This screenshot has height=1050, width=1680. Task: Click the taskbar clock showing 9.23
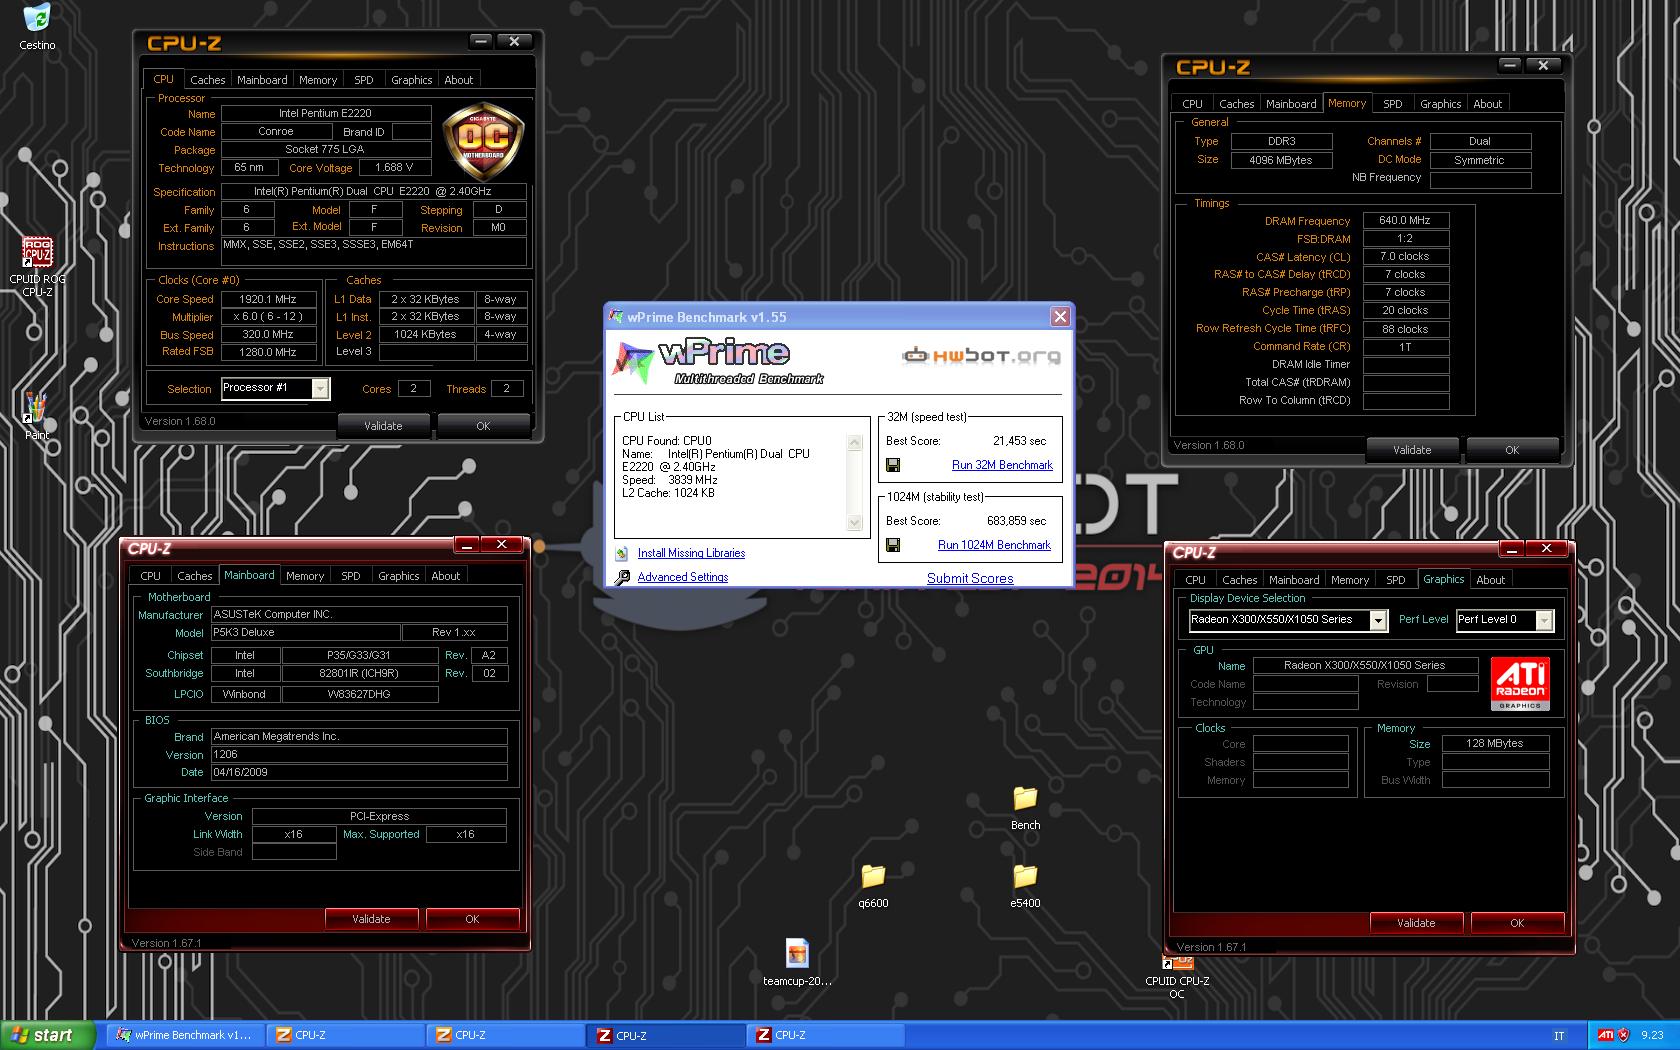tap(1653, 1036)
